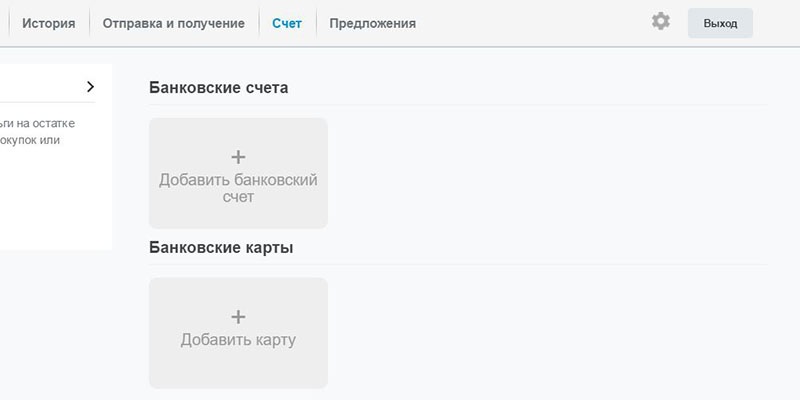
Task: Open the settings gear icon
Action: click(661, 21)
